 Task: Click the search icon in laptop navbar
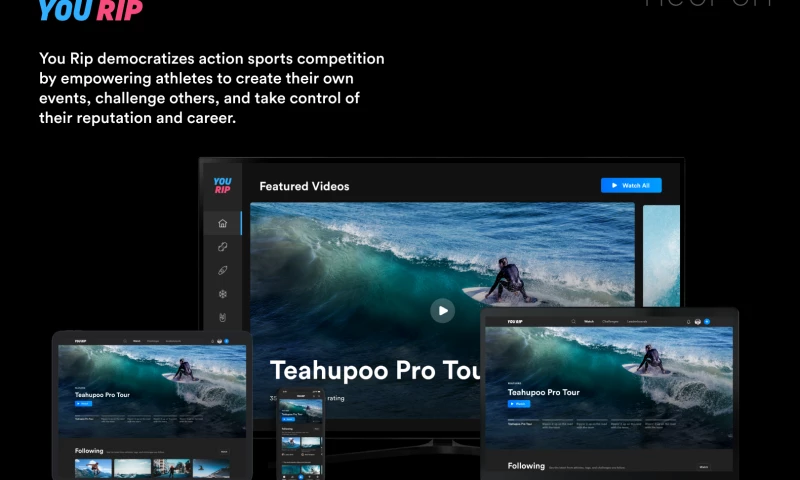(x=573, y=321)
